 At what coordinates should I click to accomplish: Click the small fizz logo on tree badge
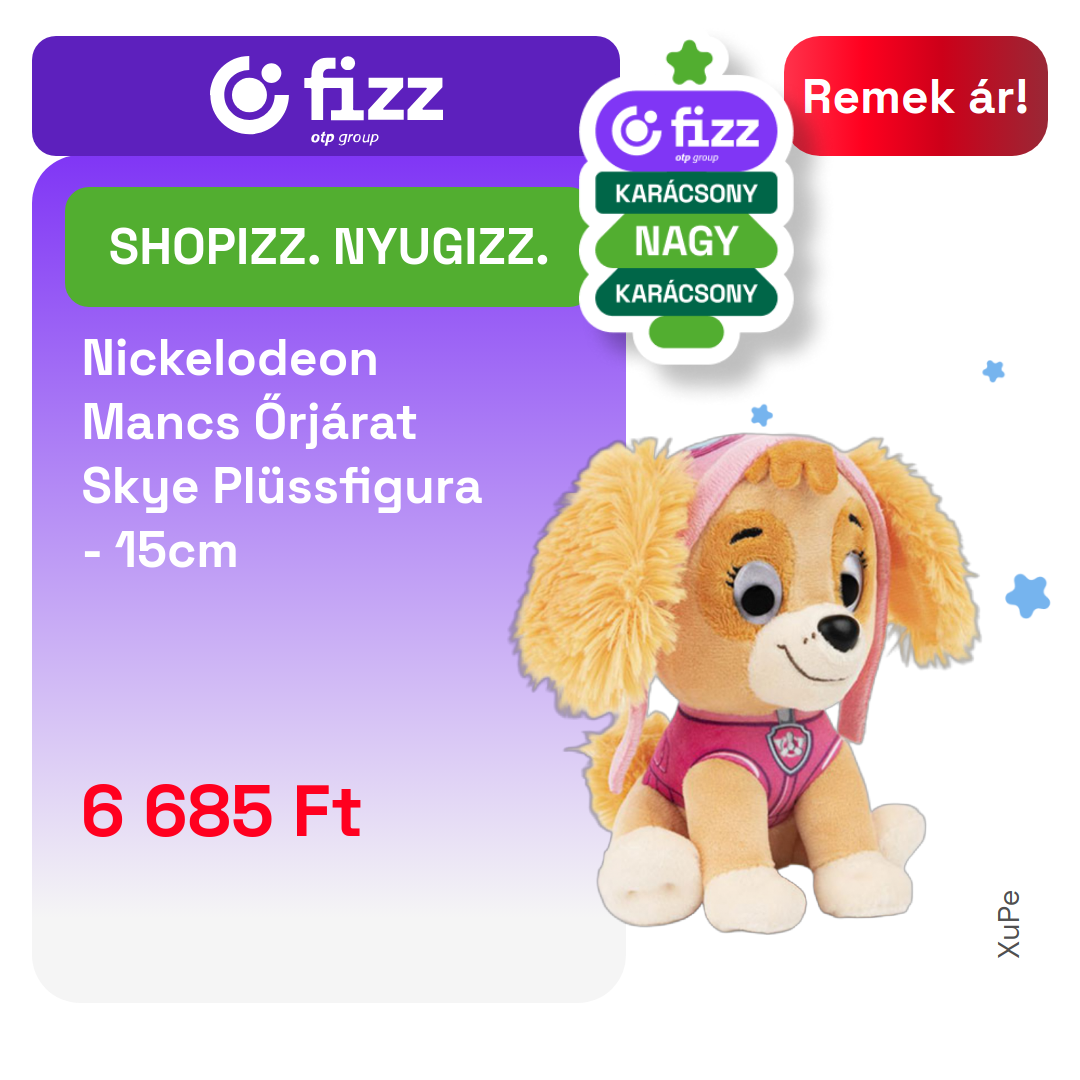click(x=686, y=131)
